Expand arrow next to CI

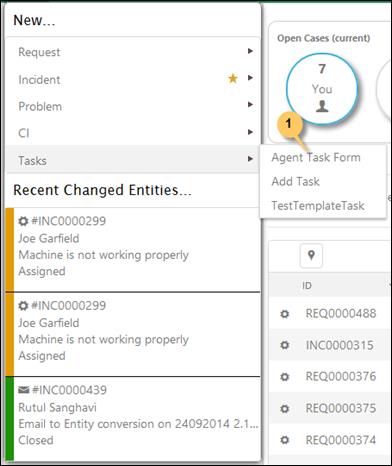click(x=250, y=132)
